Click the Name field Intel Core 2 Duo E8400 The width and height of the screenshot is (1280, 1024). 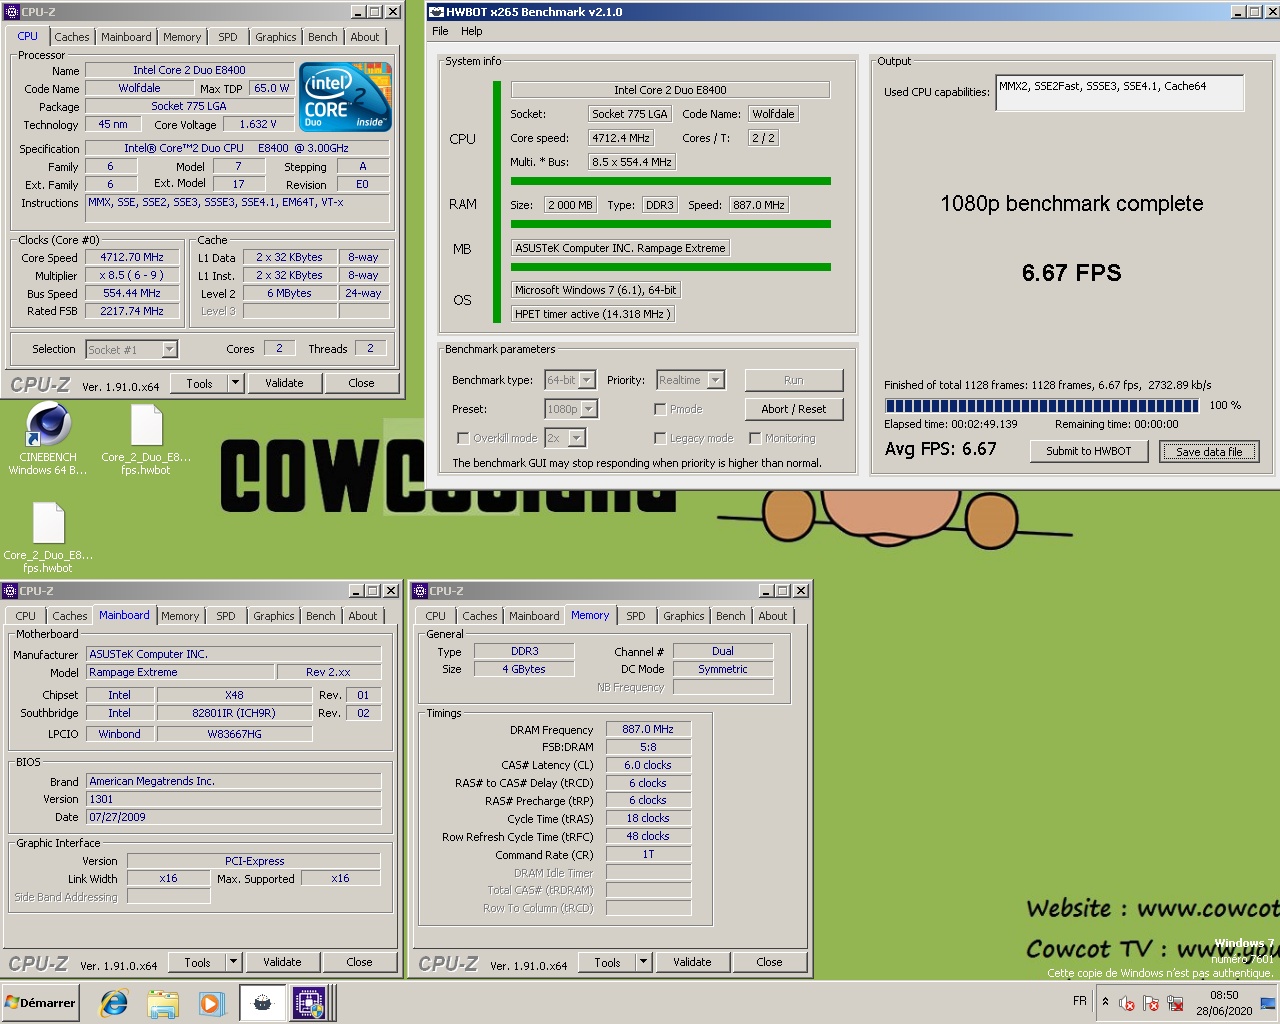[189, 70]
